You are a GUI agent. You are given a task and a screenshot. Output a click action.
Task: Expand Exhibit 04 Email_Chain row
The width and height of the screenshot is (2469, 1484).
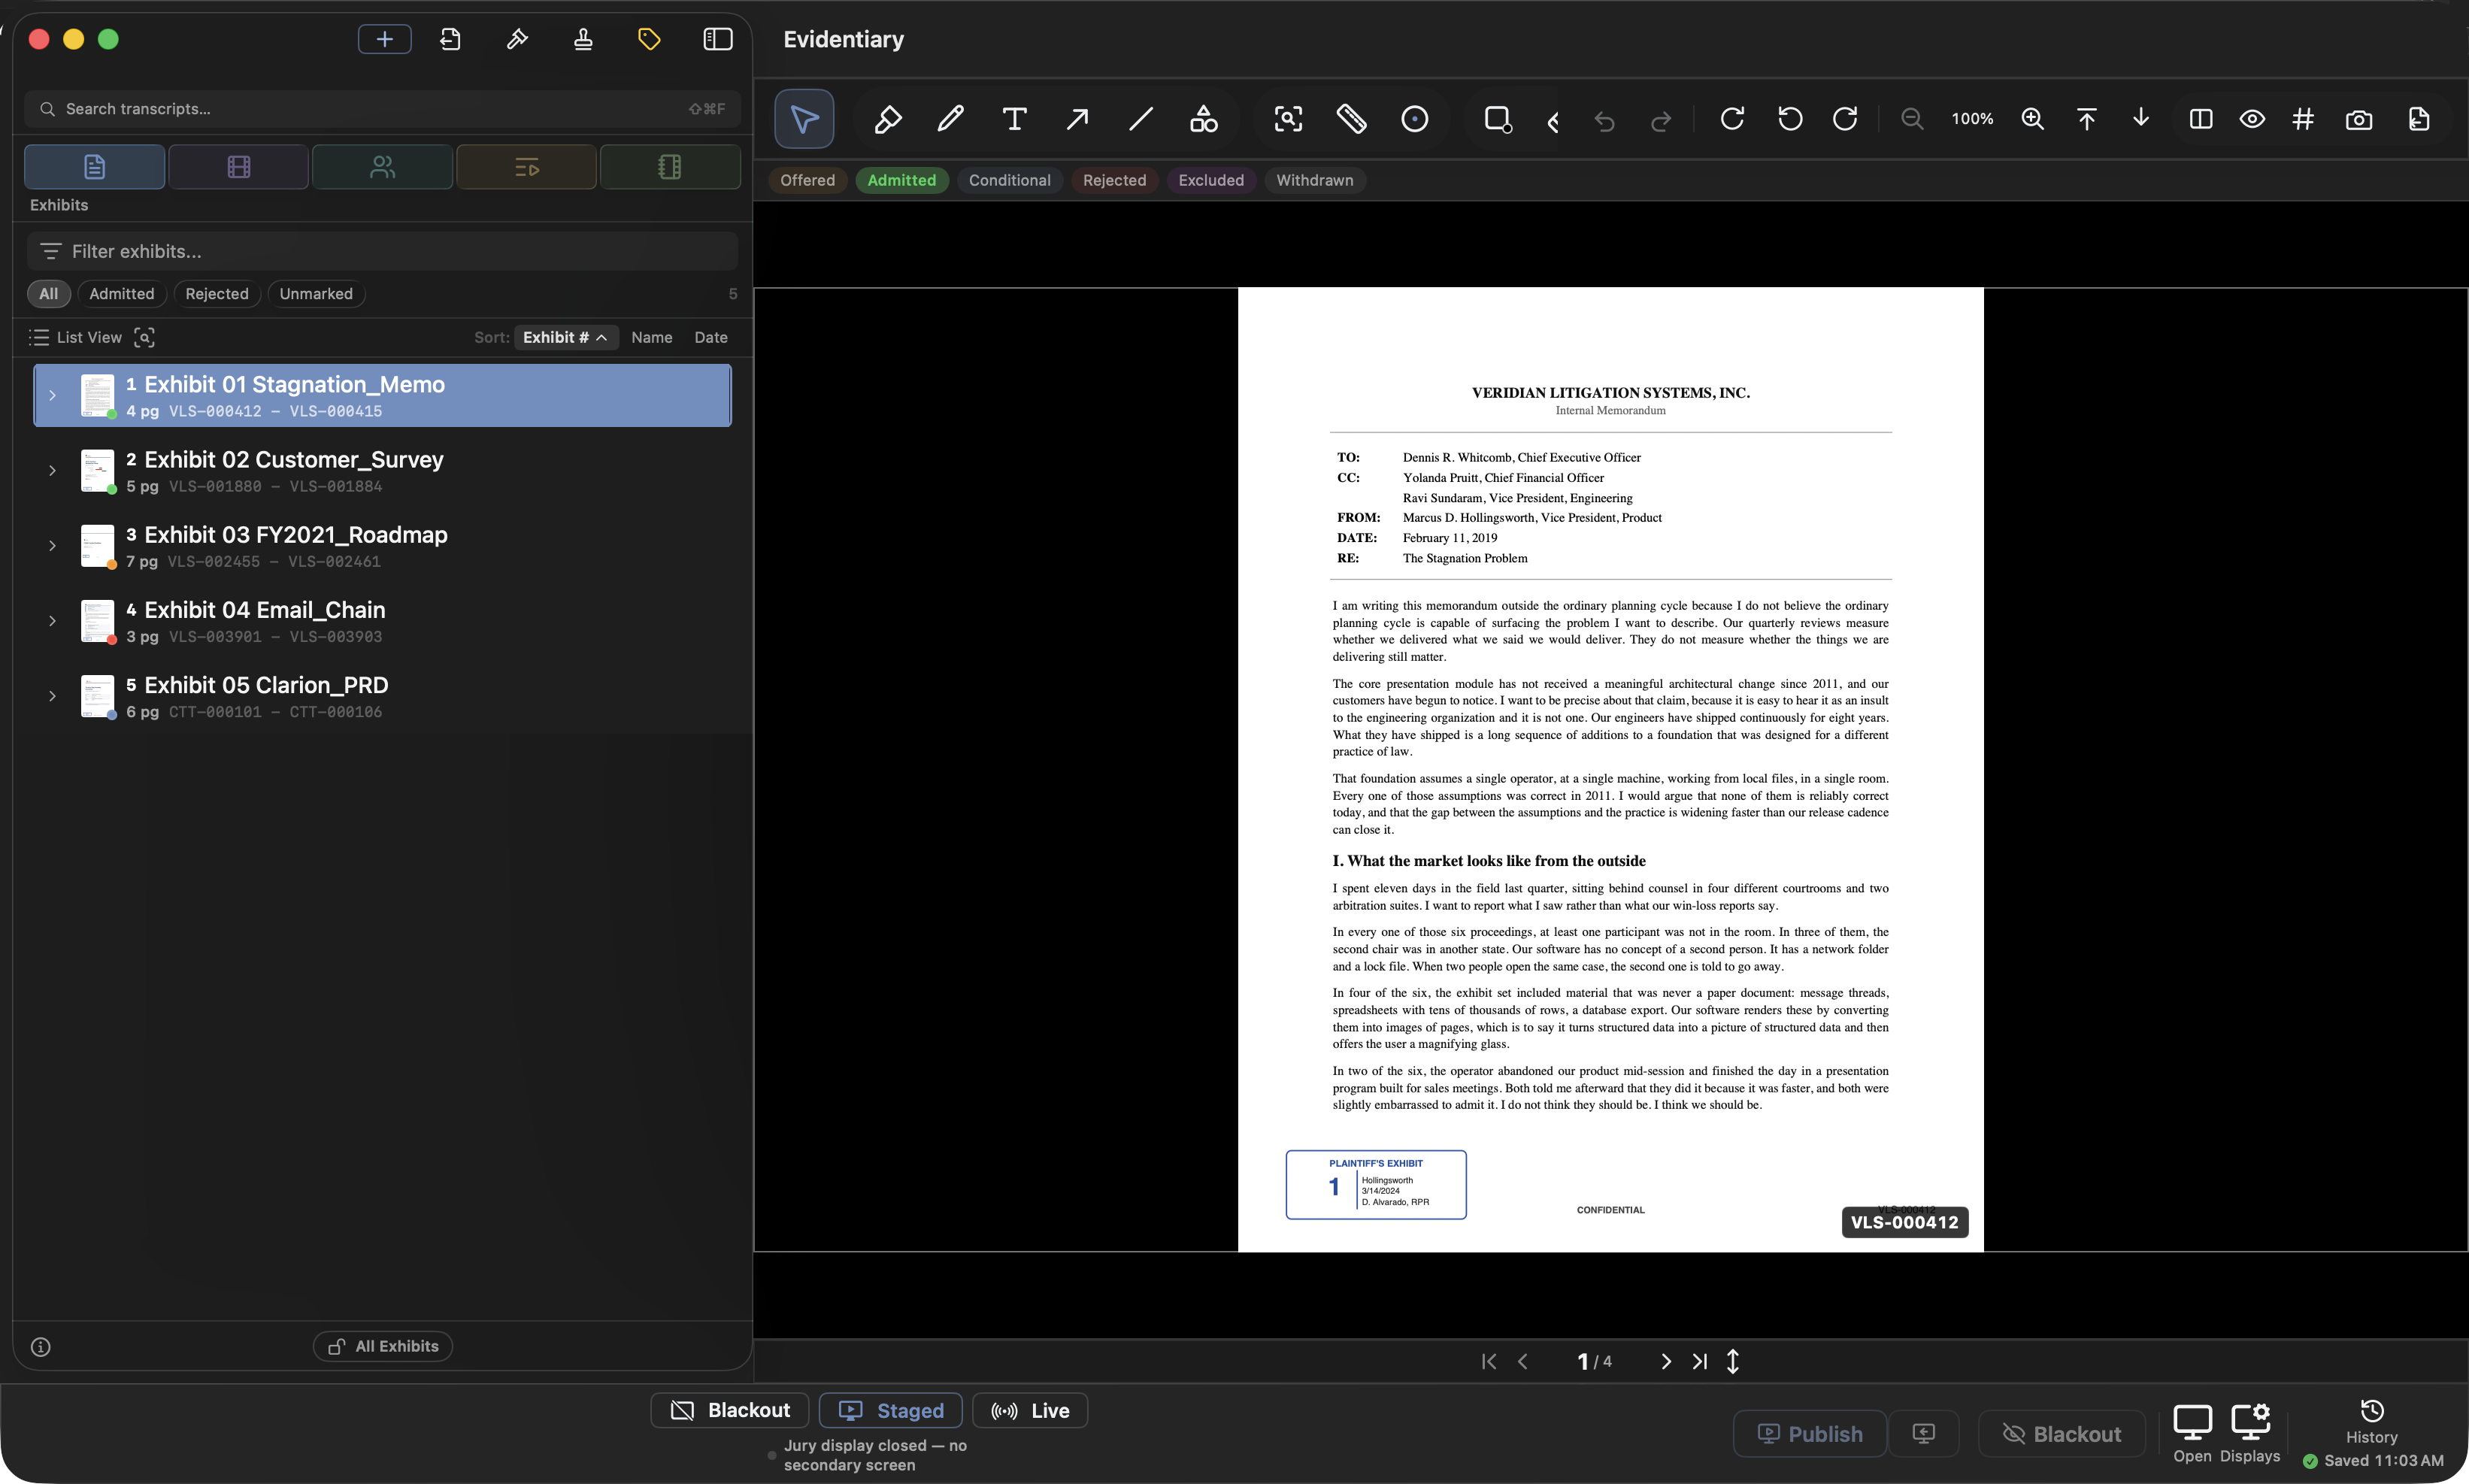[53, 621]
